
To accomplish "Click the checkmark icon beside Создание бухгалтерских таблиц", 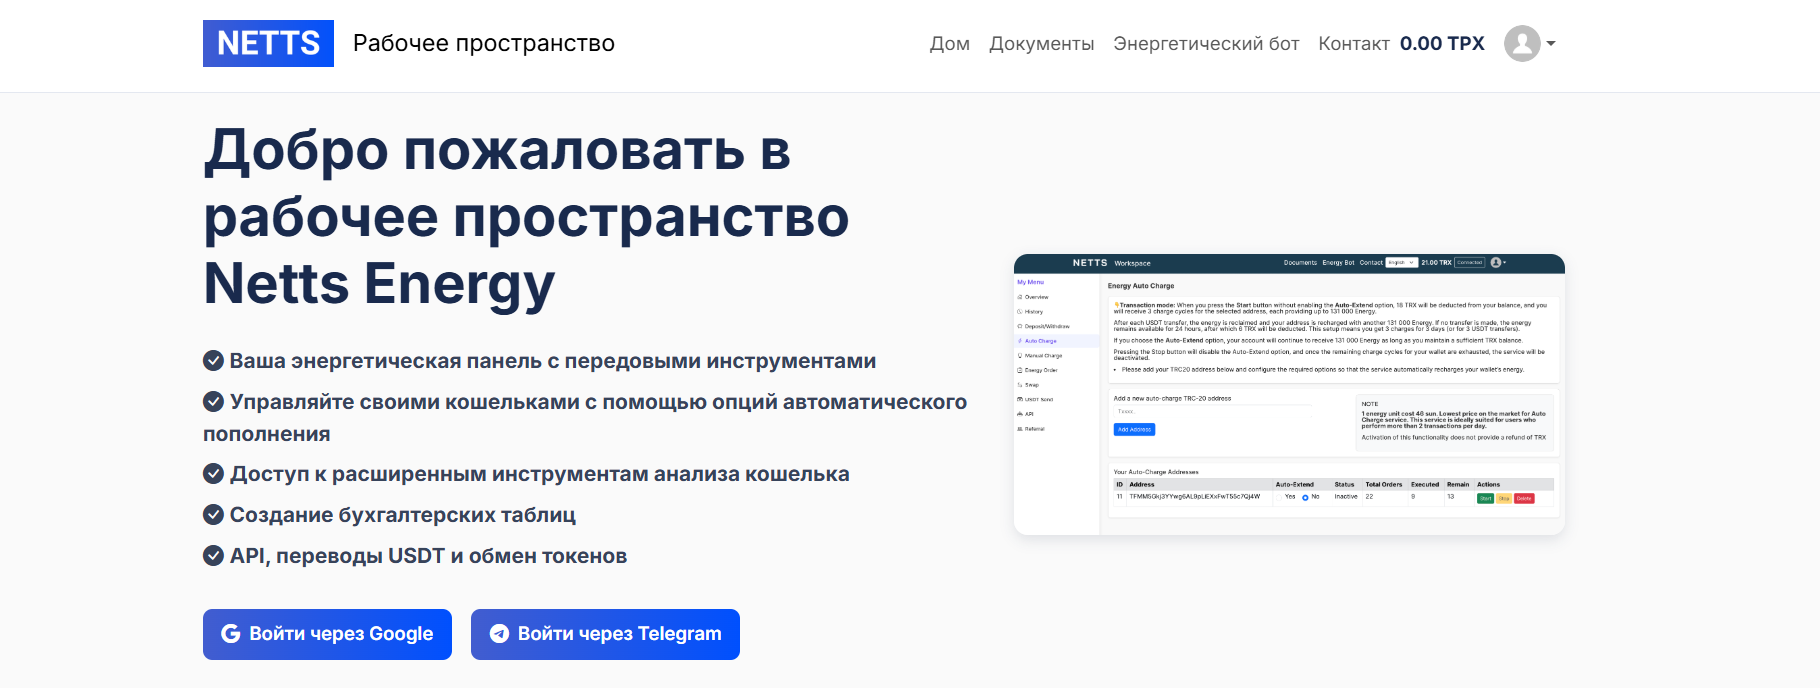I will (x=213, y=515).
